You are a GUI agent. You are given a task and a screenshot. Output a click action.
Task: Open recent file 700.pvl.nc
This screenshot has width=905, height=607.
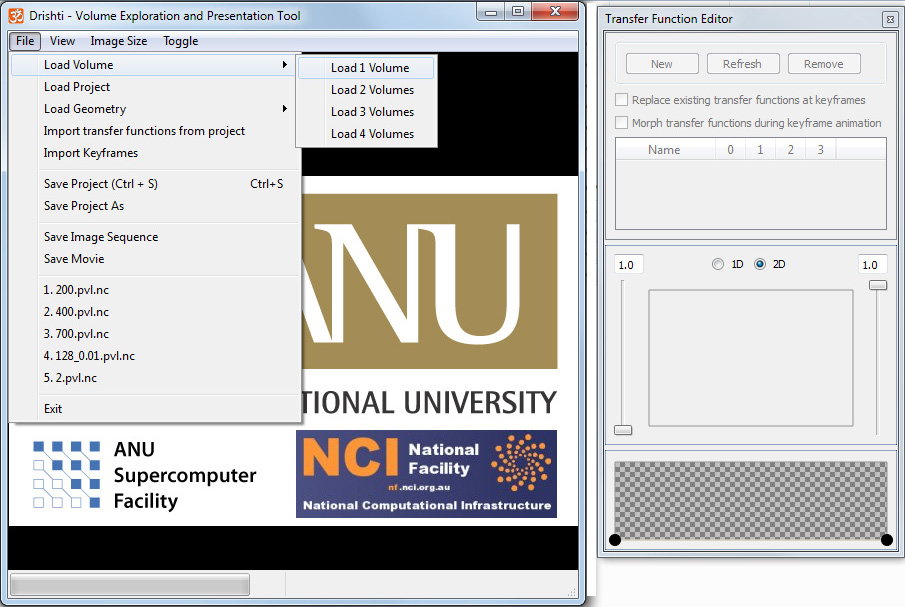point(154,334)
